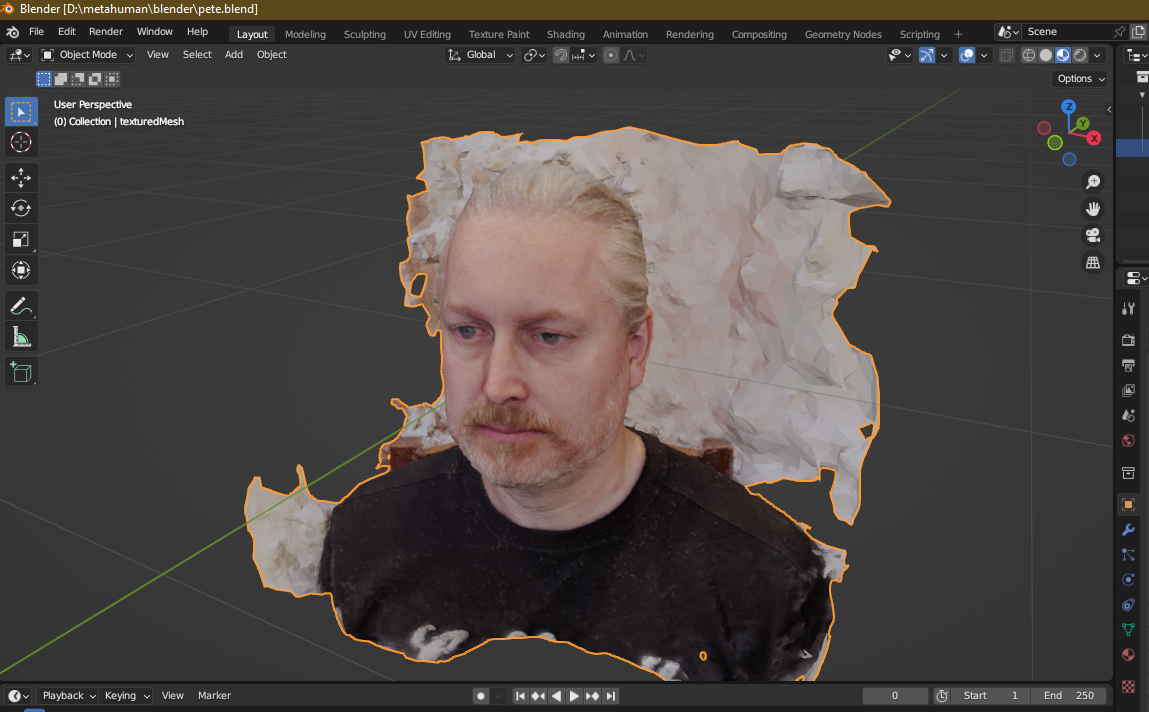Click the X axis on navigation gizmo
This screenshot has width=1149, height=712.
point(1094,138)
